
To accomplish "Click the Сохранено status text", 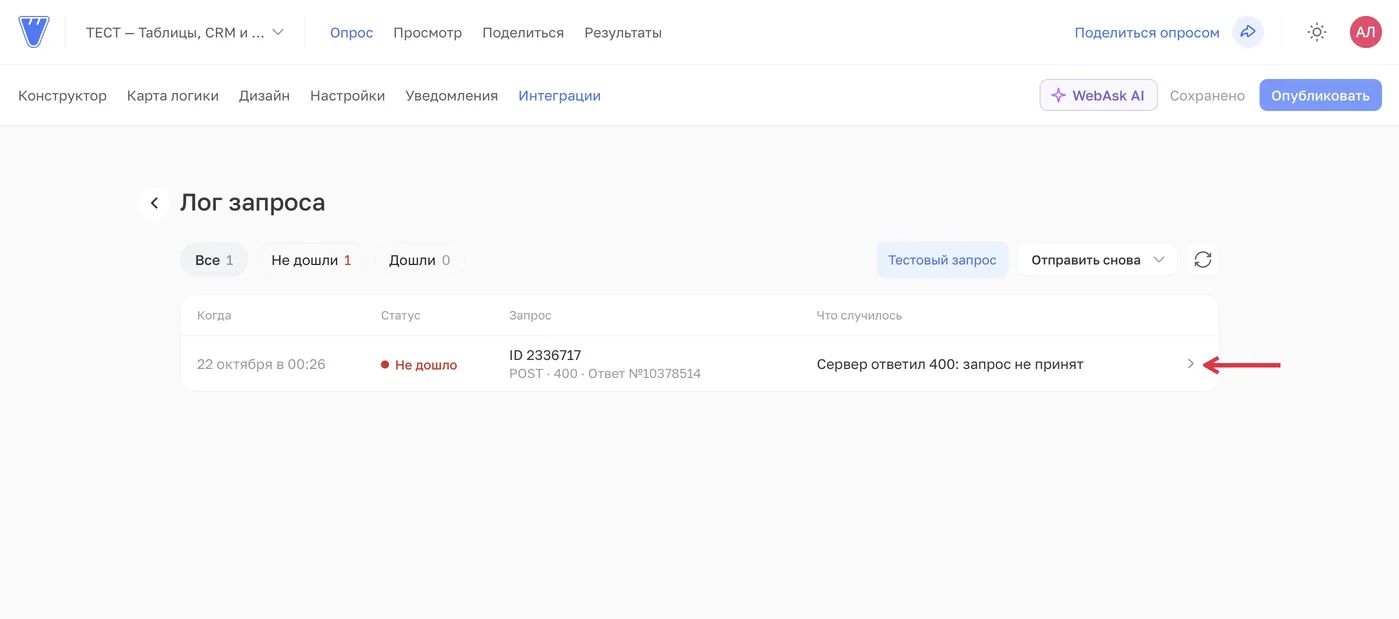I will tap(1207, 96).
